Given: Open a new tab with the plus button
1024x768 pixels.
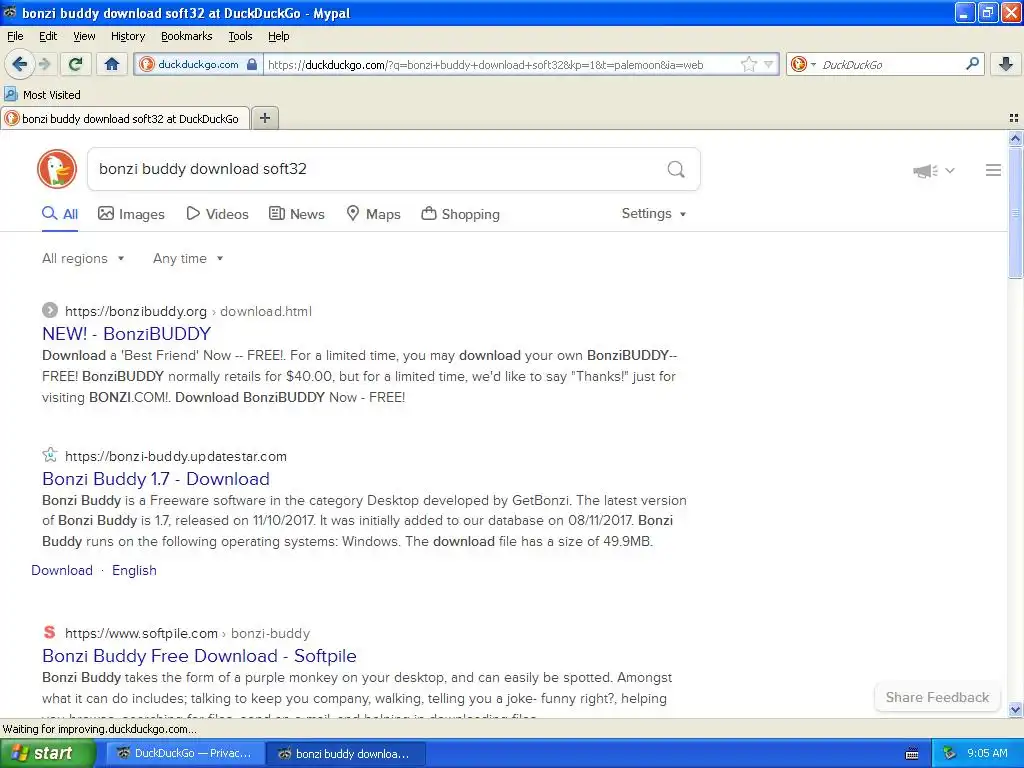Looking at the screenshot, I should click(265, 118).
